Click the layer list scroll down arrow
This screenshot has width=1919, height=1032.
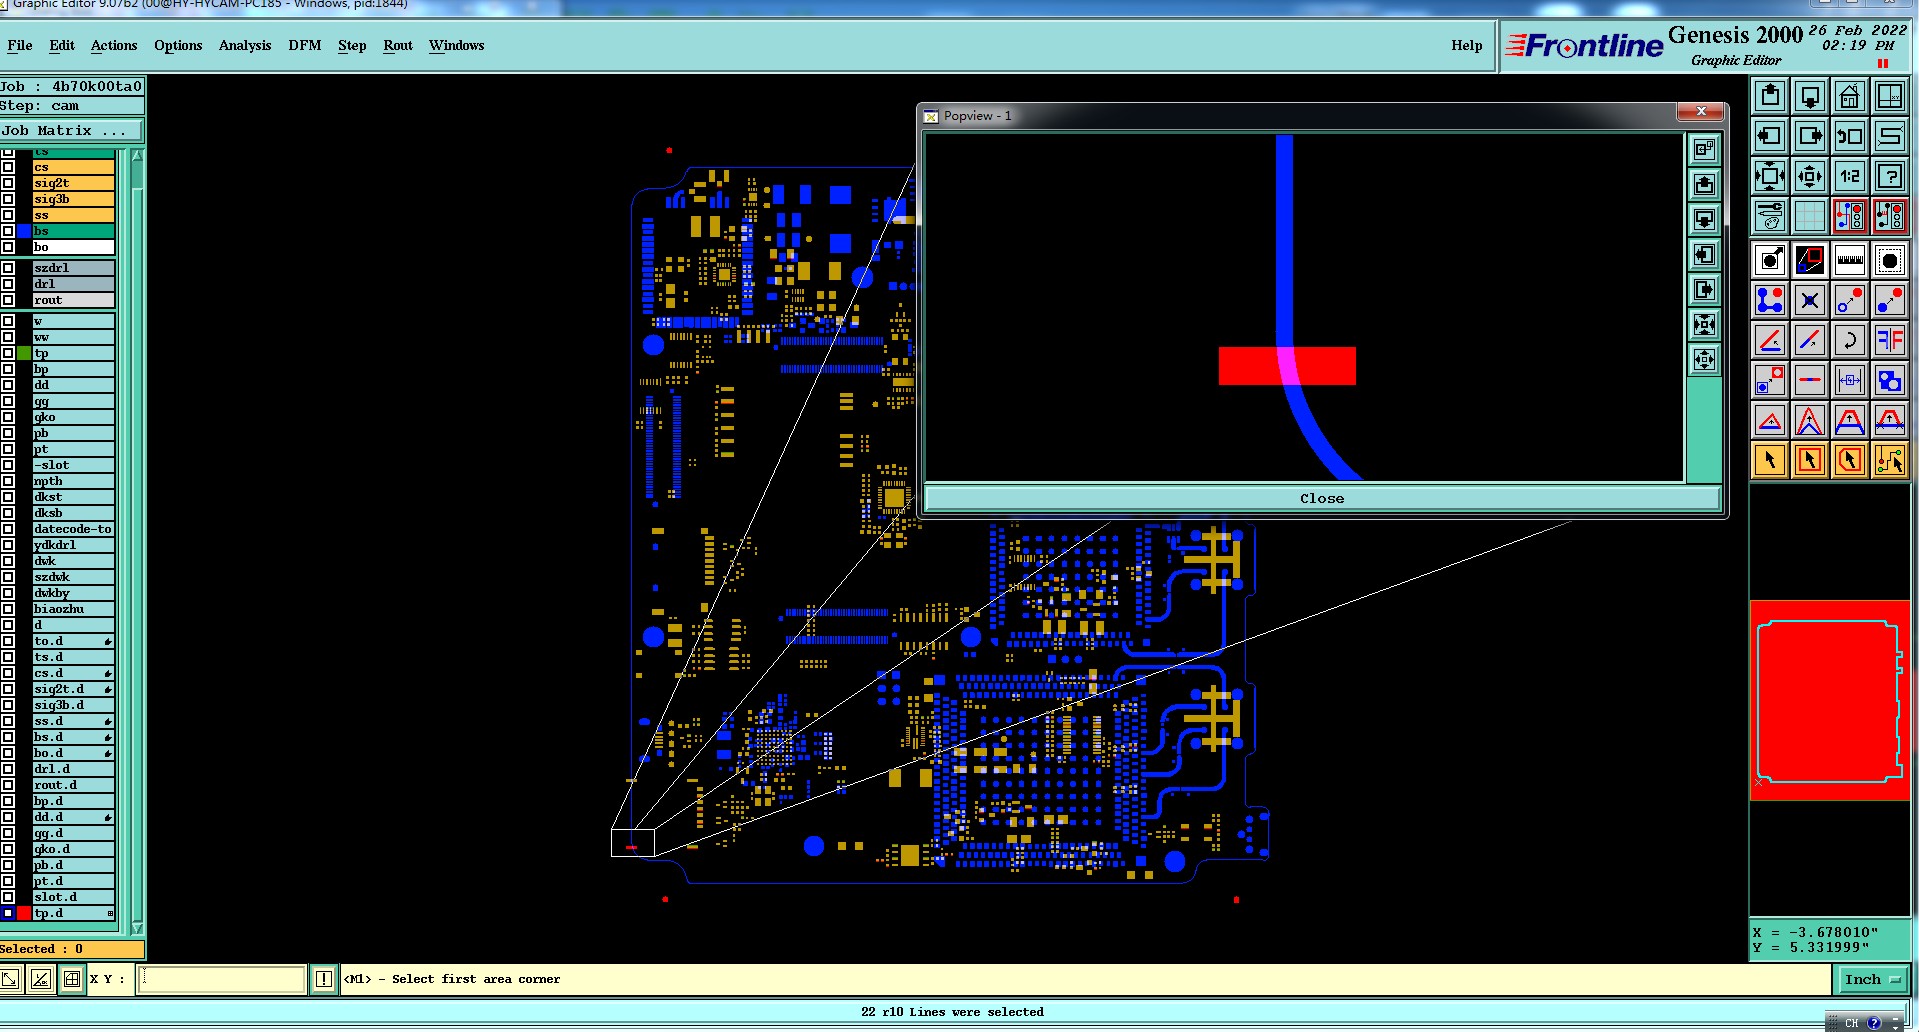click(137, 927)
